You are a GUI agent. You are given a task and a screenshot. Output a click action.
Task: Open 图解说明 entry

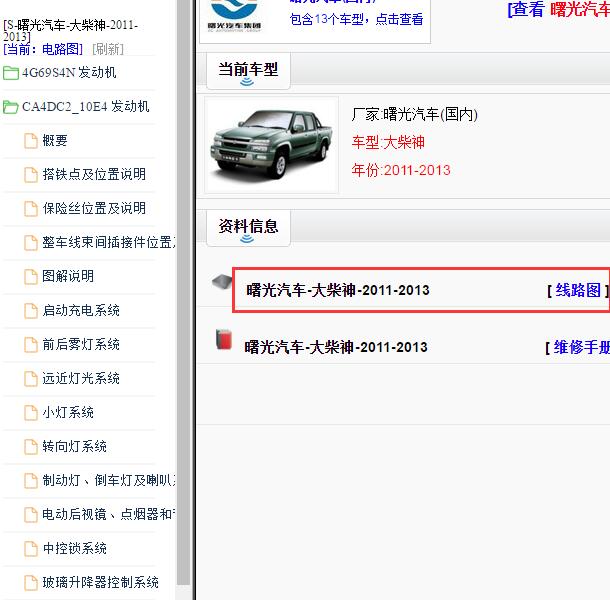tap(68, 276)
